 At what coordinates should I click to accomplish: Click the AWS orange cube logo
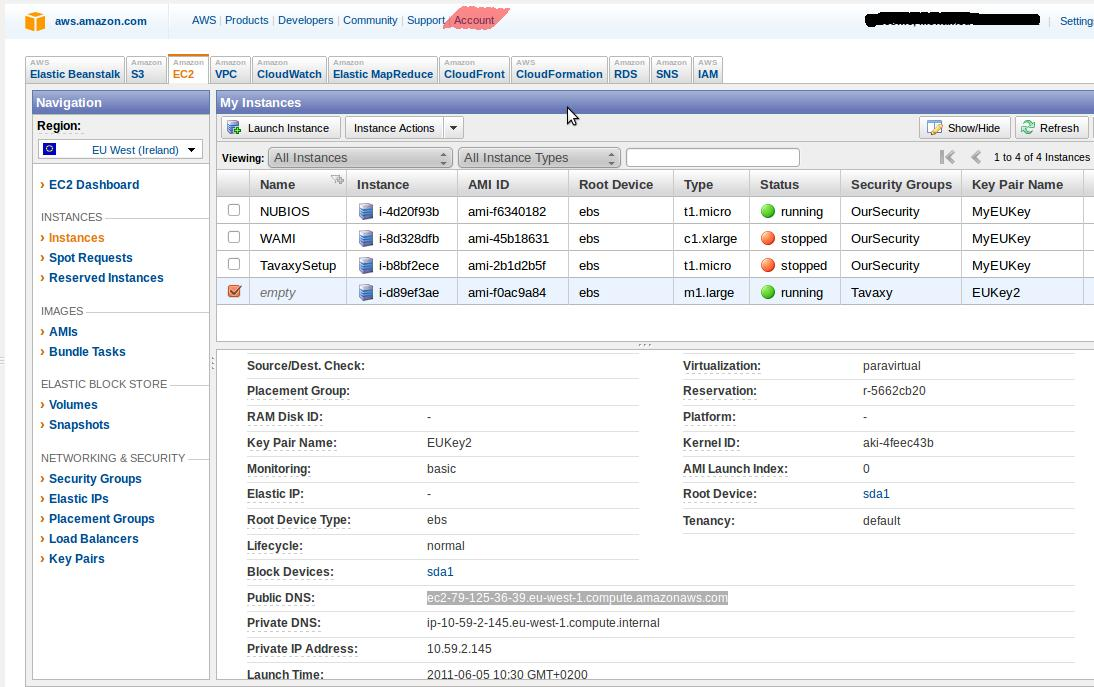pyautogui.click(x=35, y=21)
